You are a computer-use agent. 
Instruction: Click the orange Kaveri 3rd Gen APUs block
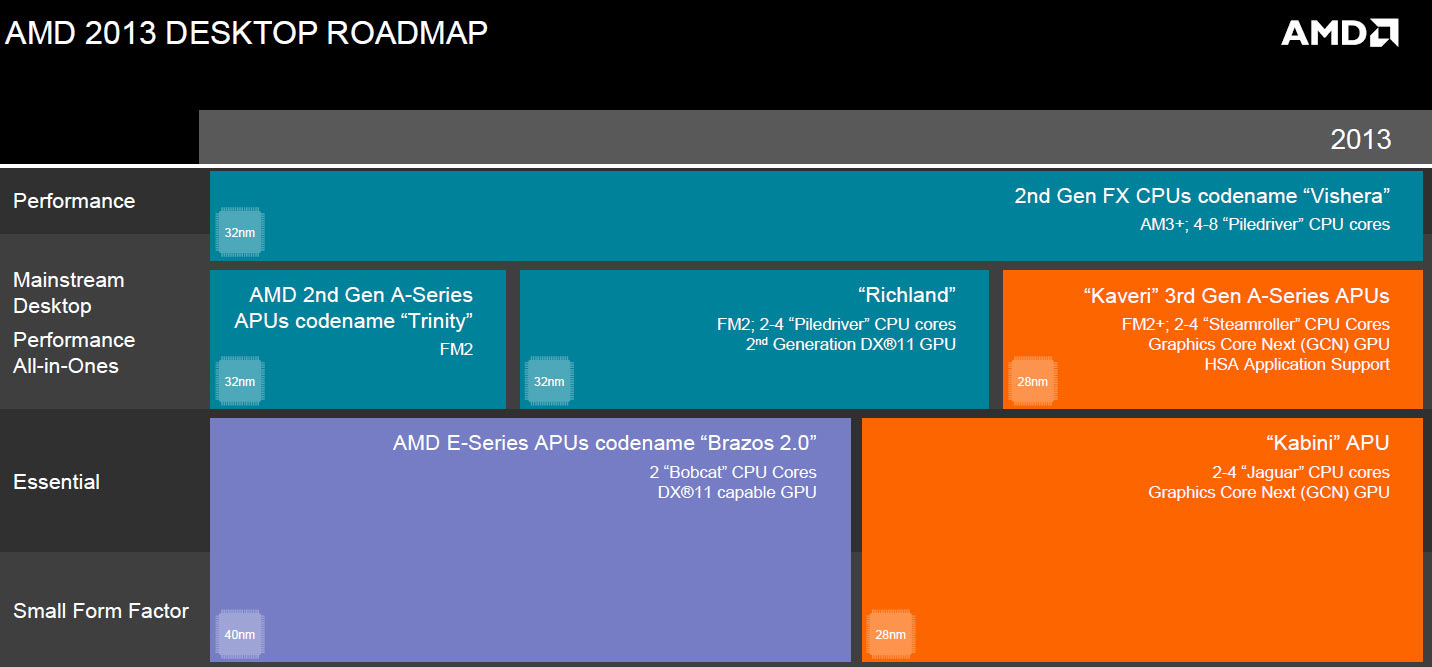click(1211, 337)
